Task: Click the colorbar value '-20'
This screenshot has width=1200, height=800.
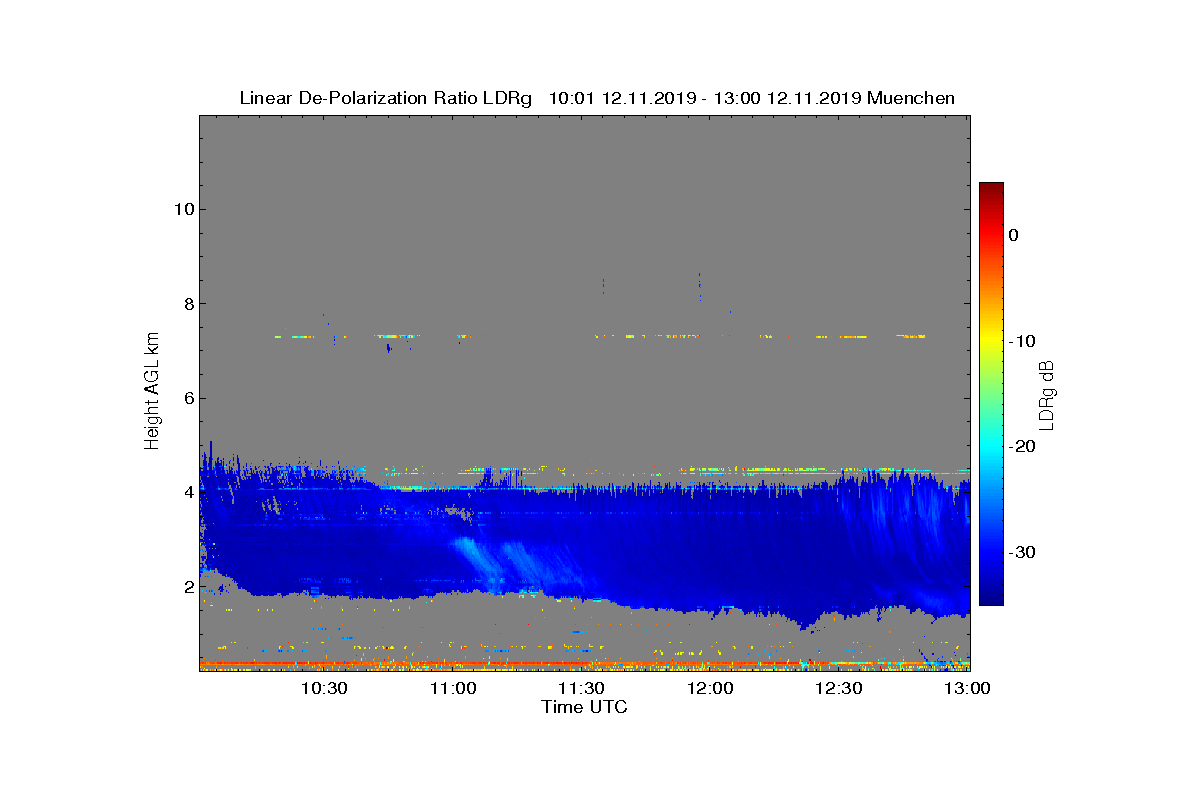Action: (1021, 447)
